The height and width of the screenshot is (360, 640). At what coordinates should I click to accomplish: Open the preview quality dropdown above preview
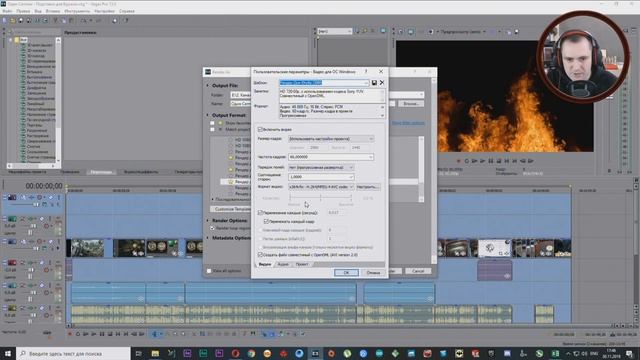(x=463, y=31)
